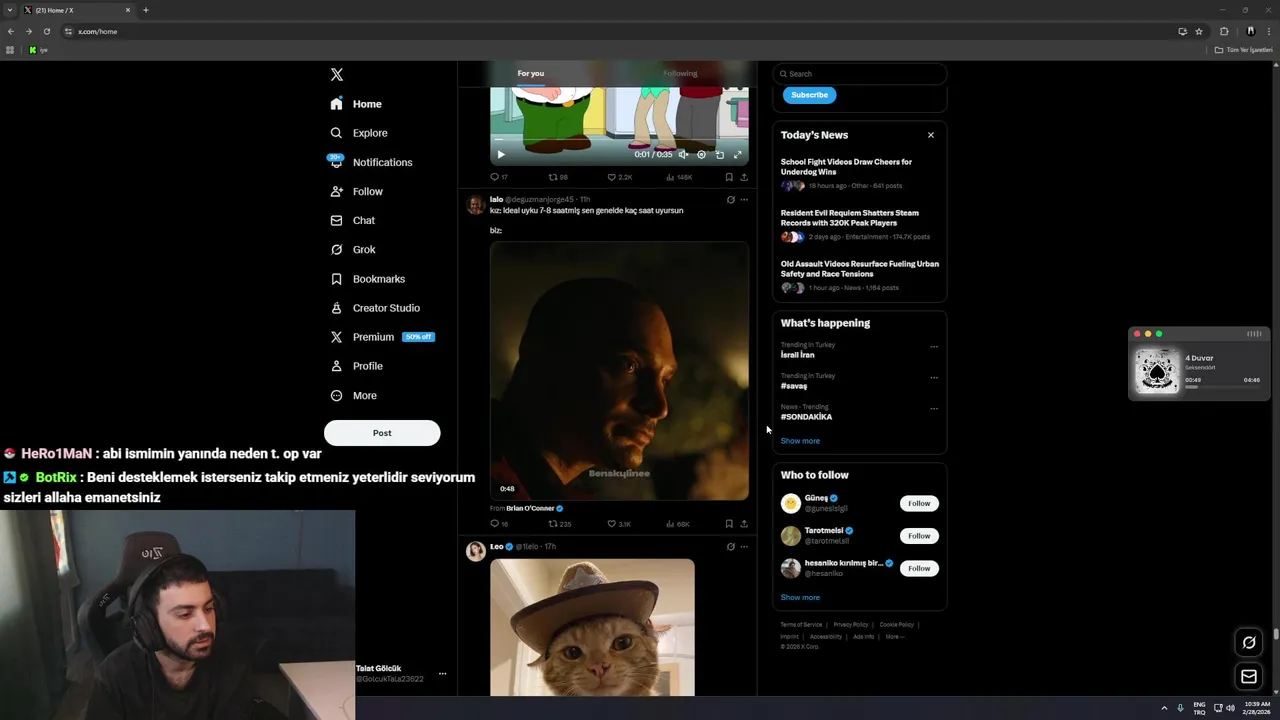
Task: Open Grok in the sidebar
Action: [x=353, y=249]
